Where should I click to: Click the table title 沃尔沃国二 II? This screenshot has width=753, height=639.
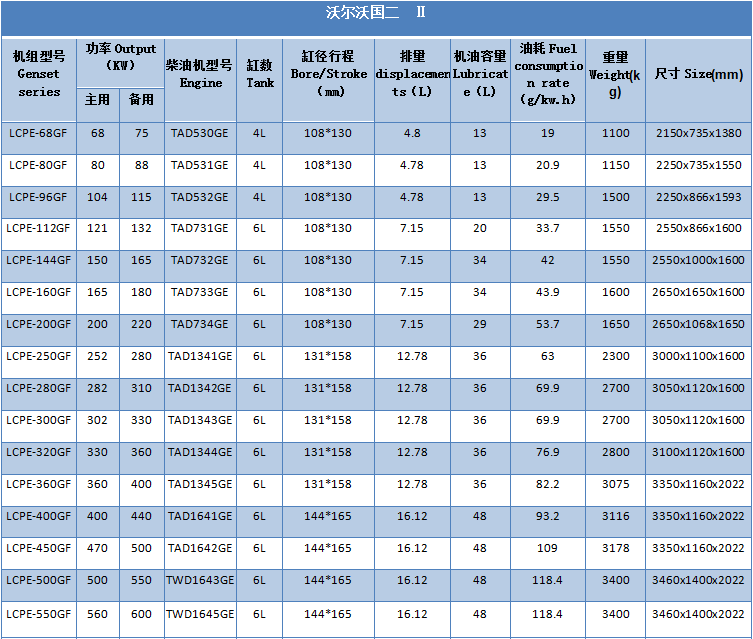(375, 13)
